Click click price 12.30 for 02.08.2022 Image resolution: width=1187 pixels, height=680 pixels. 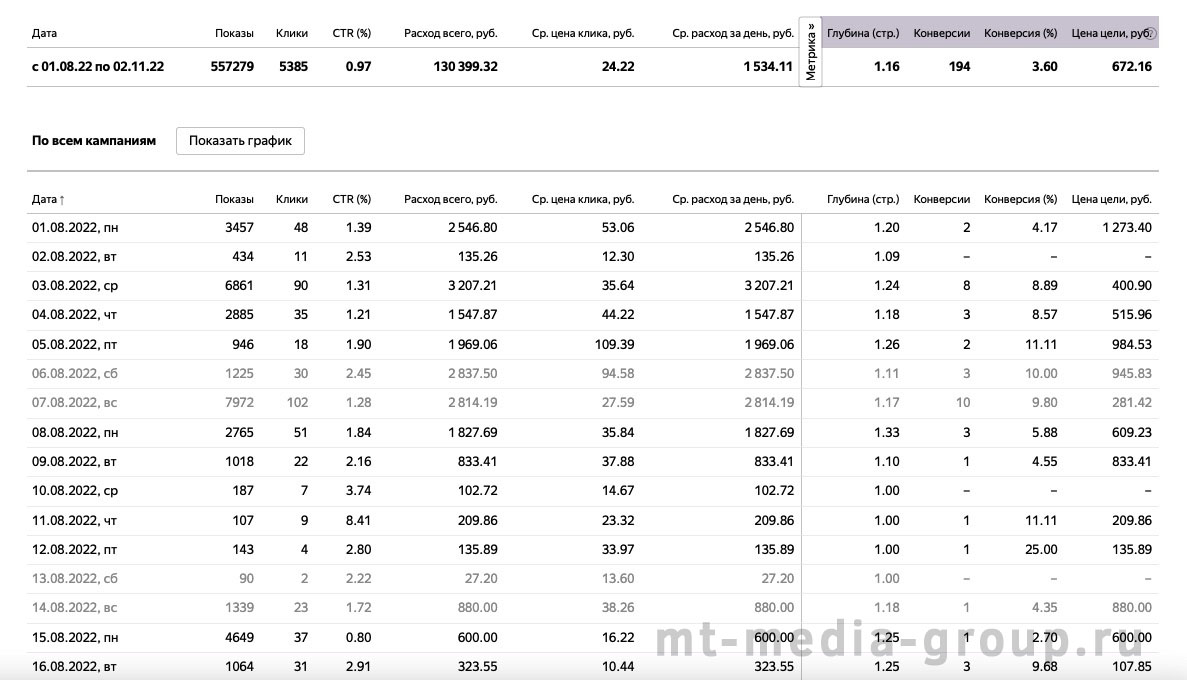click(618, 257)
